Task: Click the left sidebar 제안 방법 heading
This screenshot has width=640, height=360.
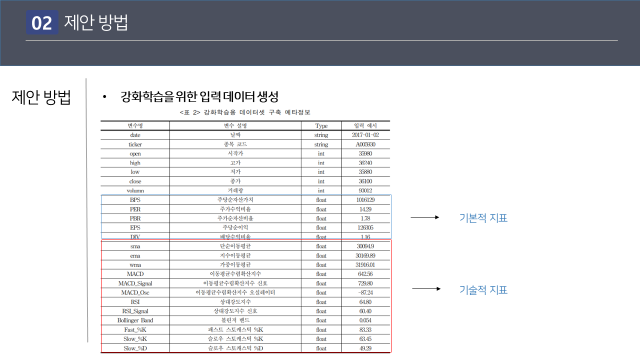Action: pyautogui.click(x=41, y=97)
